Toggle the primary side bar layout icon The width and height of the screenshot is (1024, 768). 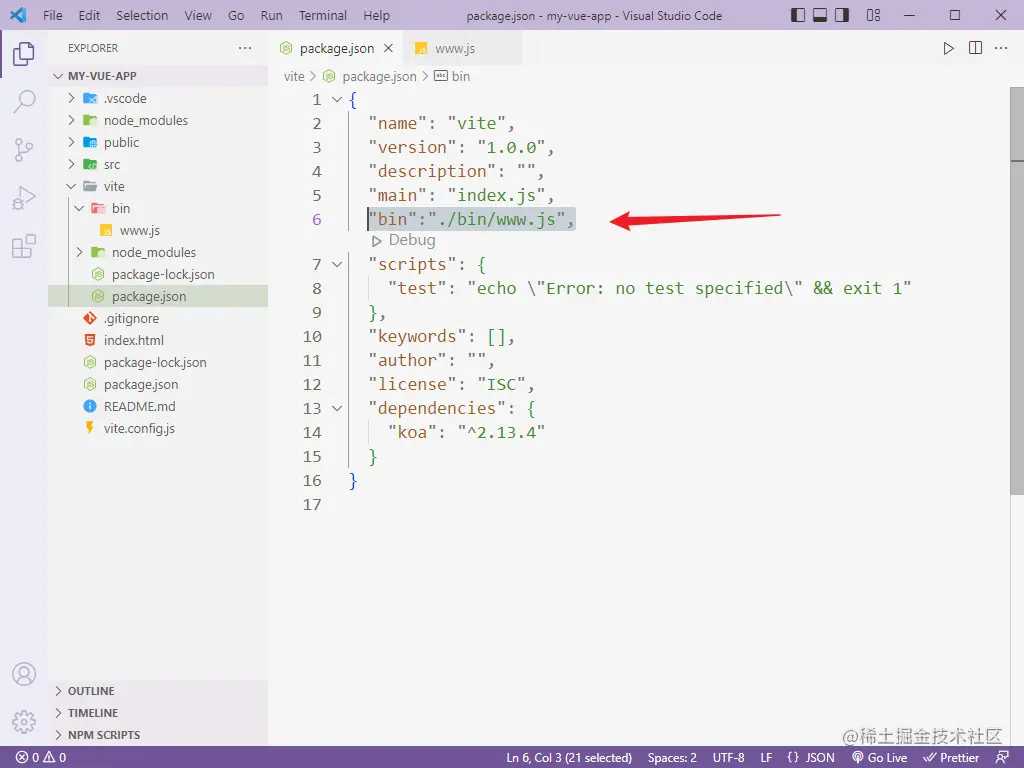pos(797,15)
